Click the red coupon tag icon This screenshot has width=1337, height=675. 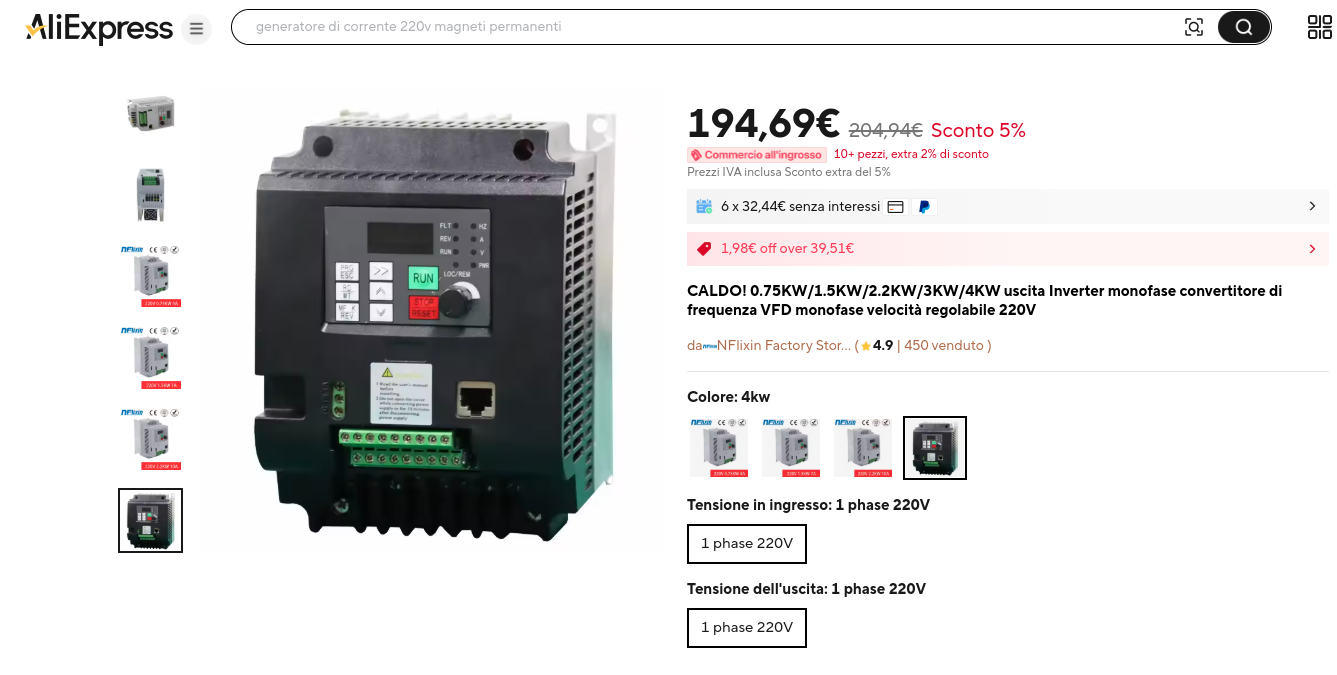pos(704,249)
